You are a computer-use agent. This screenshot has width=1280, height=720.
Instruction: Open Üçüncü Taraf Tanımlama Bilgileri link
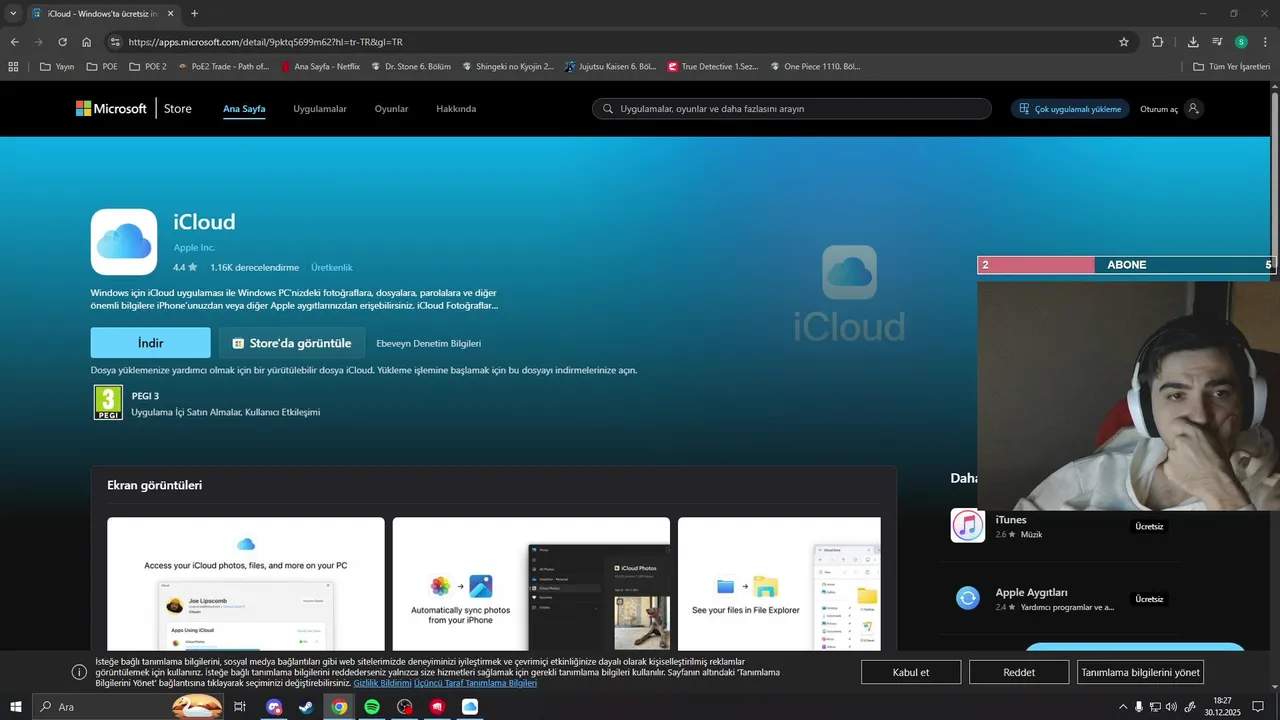[475, 683]
